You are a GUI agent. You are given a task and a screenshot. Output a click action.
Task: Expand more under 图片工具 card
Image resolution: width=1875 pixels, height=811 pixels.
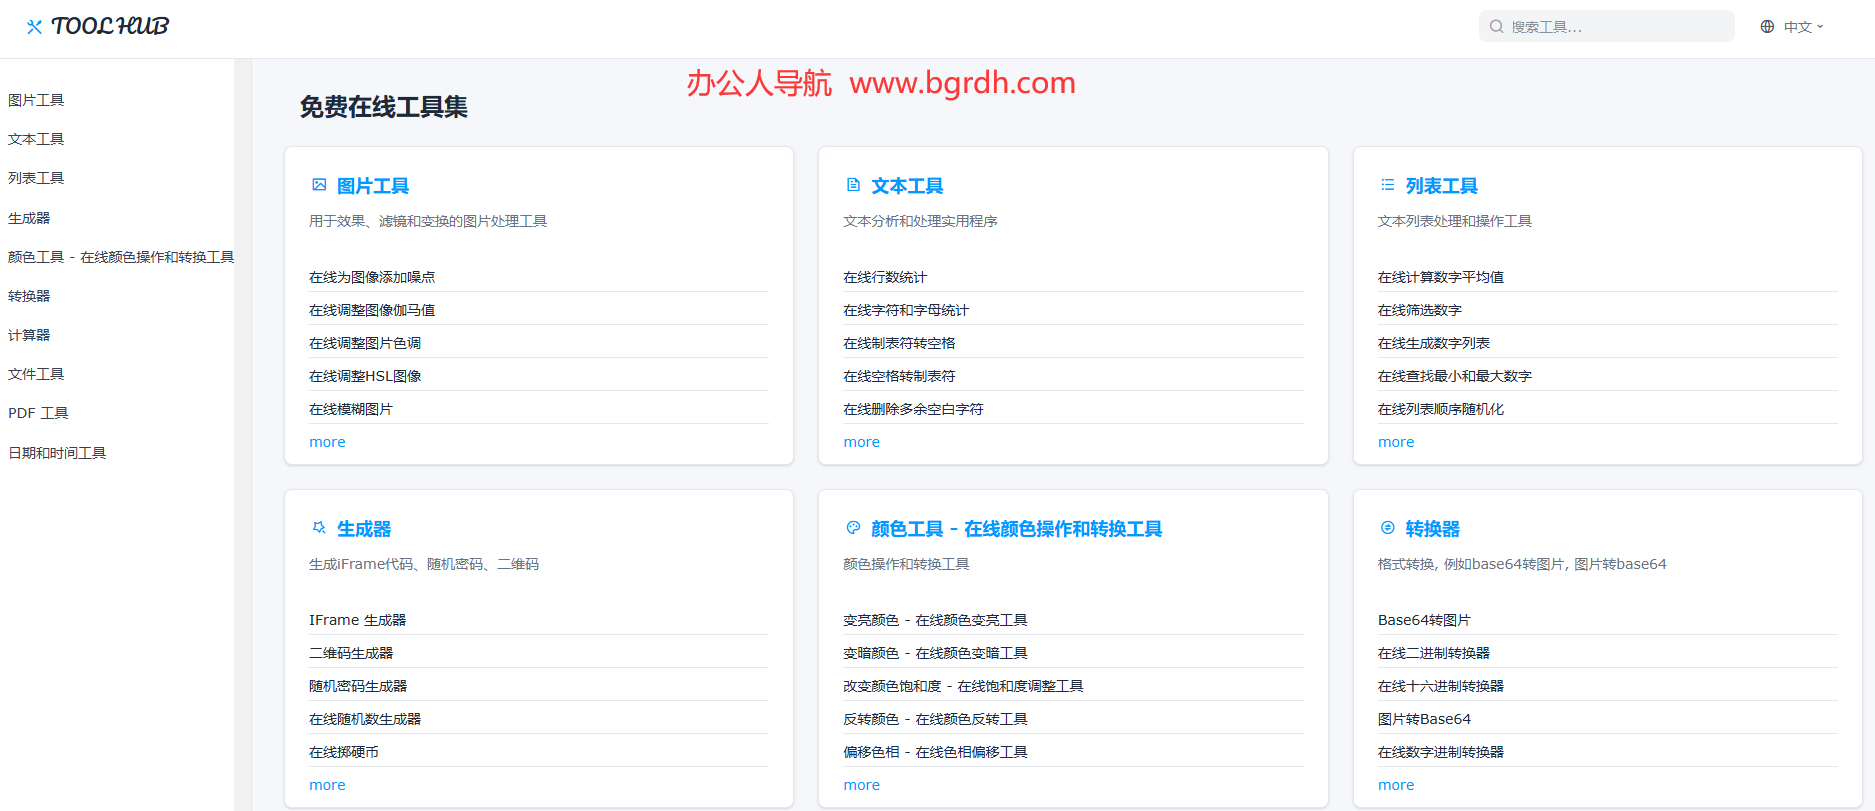[x=327, y=442]
